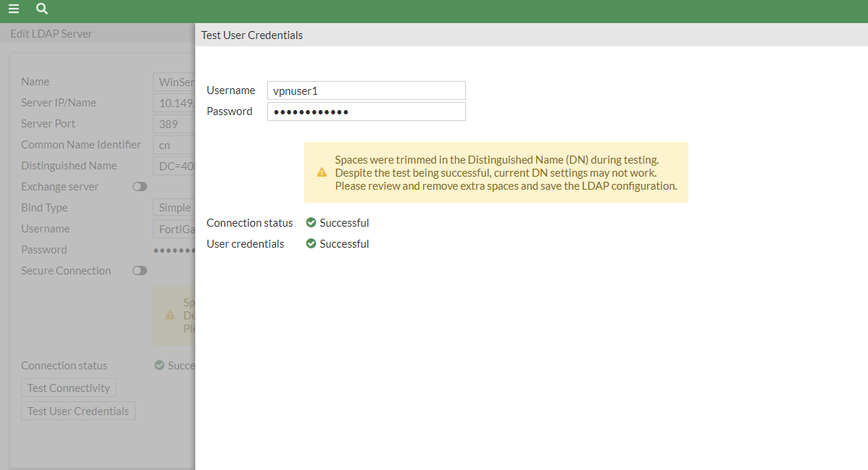Click the Server Port field showing 389
This screenshot has width=868, height=470.
(x=174, y=124)
